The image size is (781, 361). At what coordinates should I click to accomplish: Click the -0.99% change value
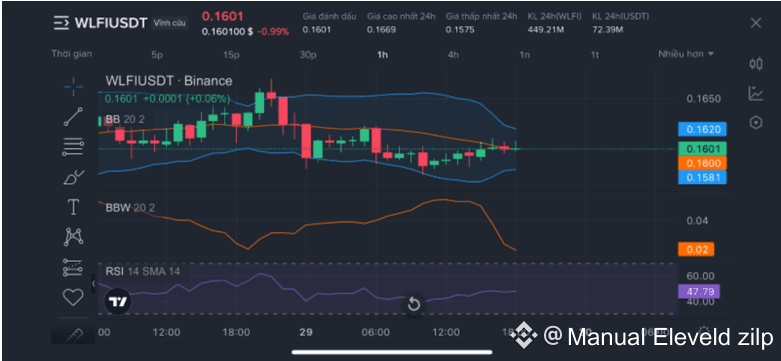(273, 32)
